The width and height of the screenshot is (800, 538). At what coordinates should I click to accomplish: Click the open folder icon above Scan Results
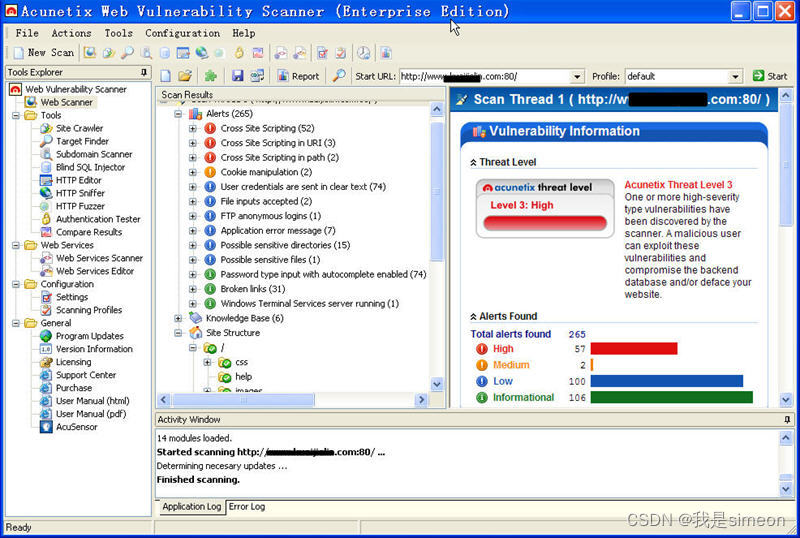pos(185,76)
